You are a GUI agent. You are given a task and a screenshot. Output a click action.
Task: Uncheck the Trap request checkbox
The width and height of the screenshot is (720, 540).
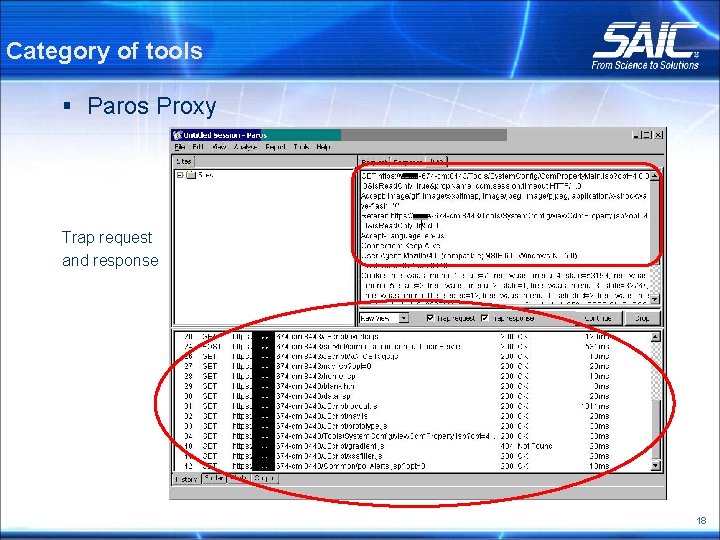click(430, 318)
